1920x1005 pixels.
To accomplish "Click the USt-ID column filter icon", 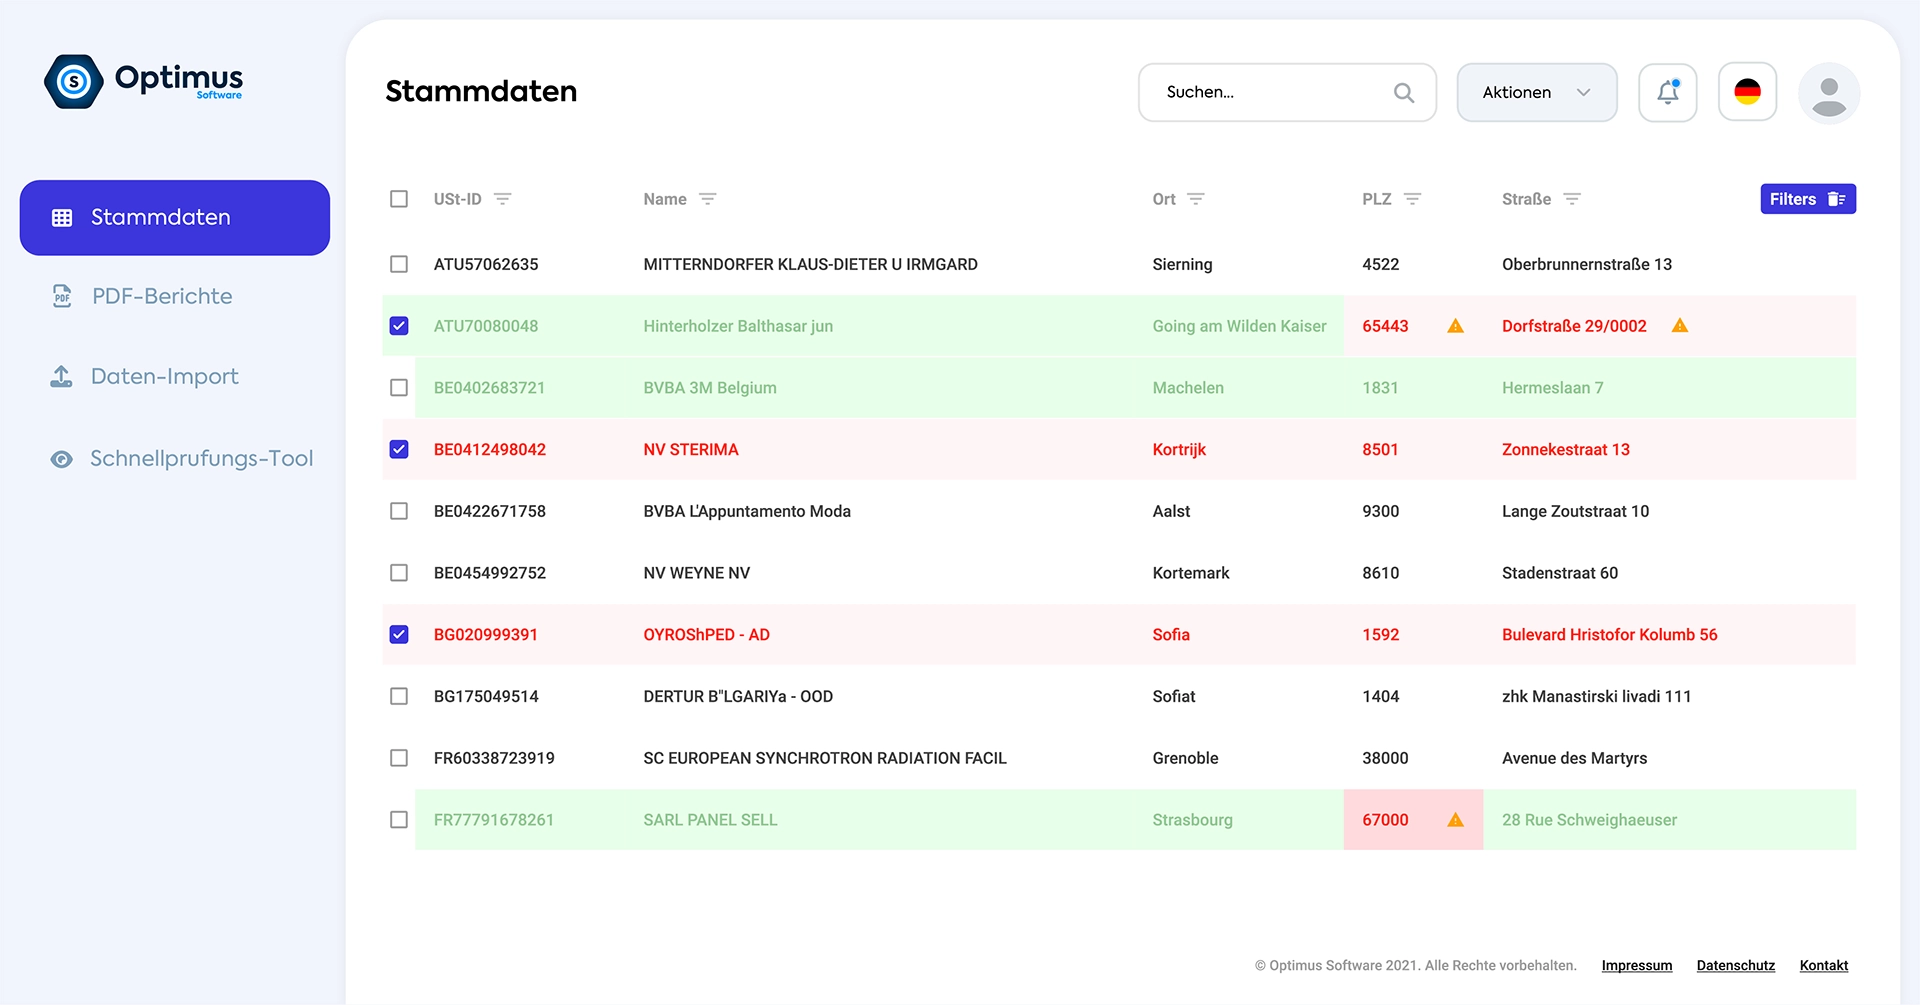I will coord(503,199).
